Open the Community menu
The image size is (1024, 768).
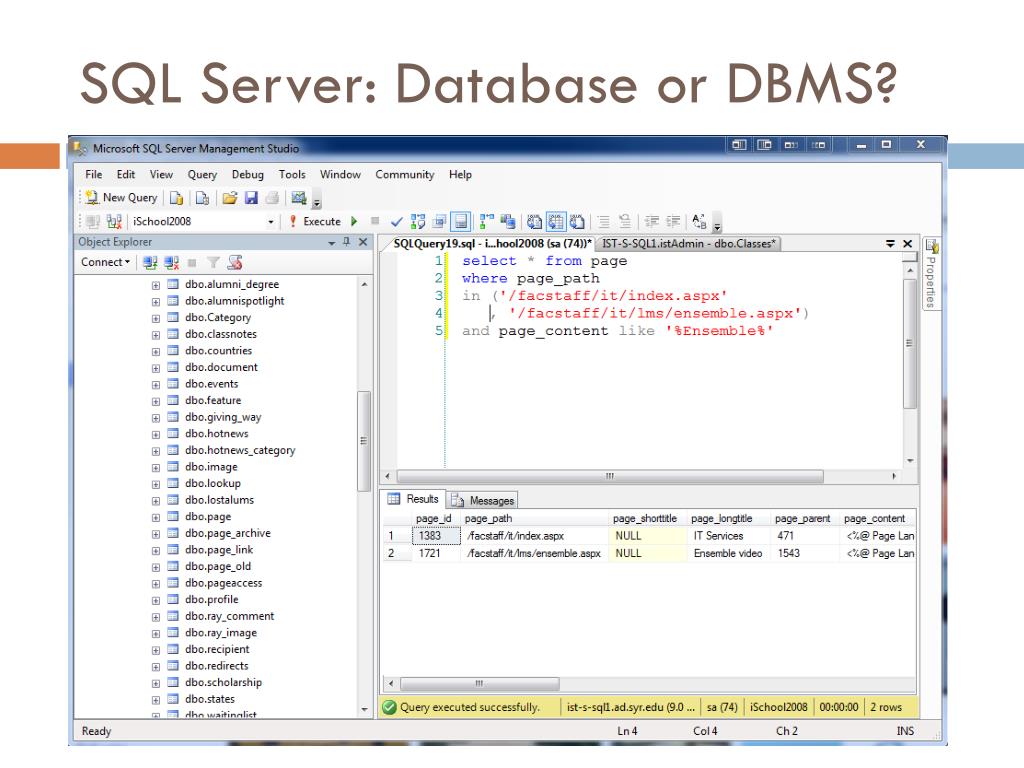tap(404, 174)
